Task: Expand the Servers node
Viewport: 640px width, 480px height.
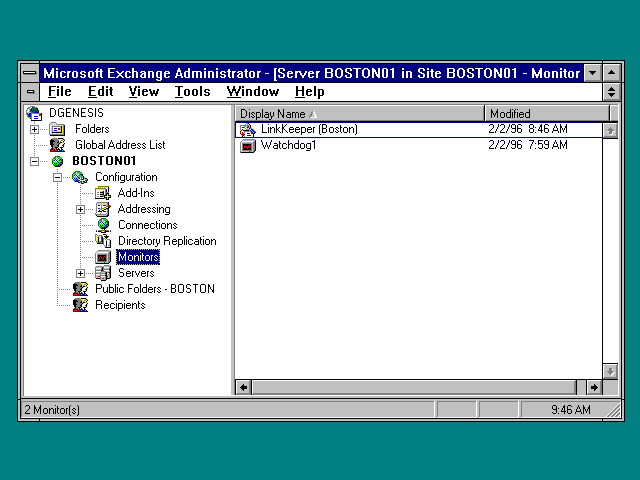Action: [x=80, y=273]
